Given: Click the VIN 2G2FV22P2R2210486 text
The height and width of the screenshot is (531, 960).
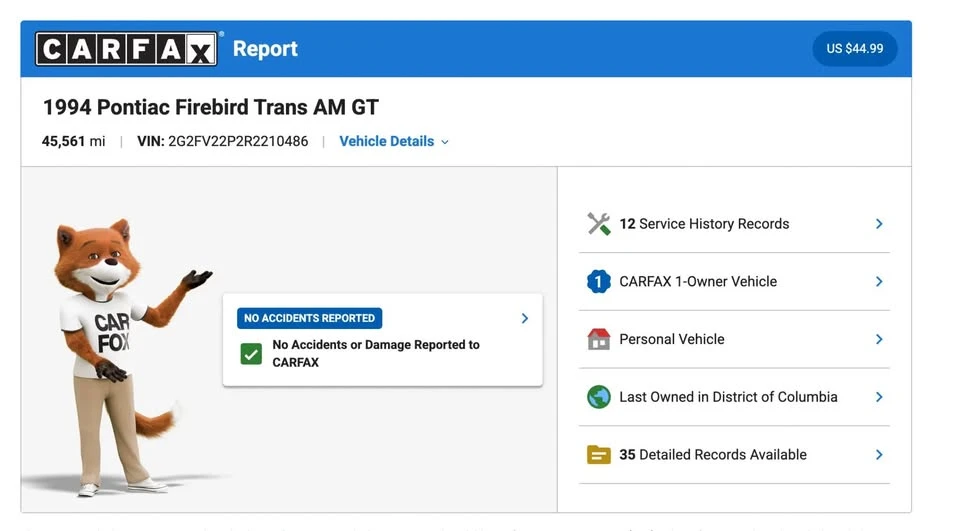Looking at the screenshot, I should tap(222, 141).
